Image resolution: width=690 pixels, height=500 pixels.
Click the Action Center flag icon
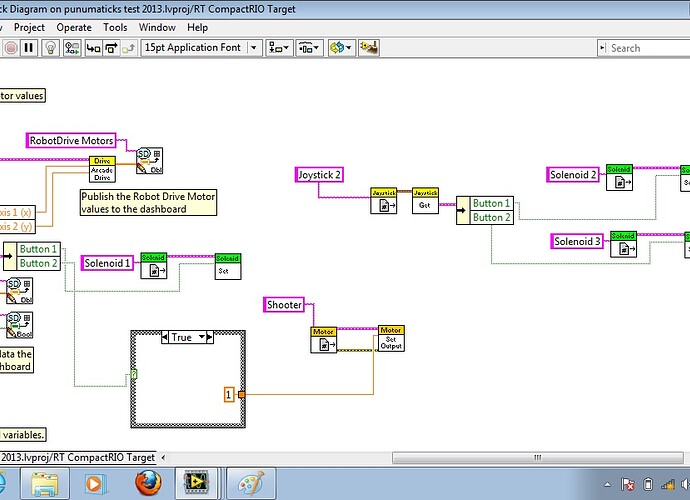[628, 485]
